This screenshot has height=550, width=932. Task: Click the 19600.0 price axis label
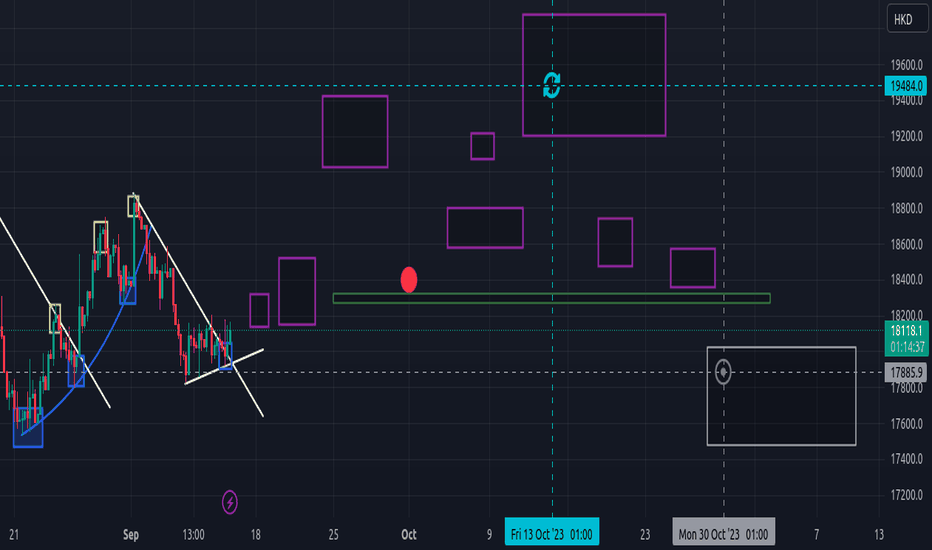[906, 65]
